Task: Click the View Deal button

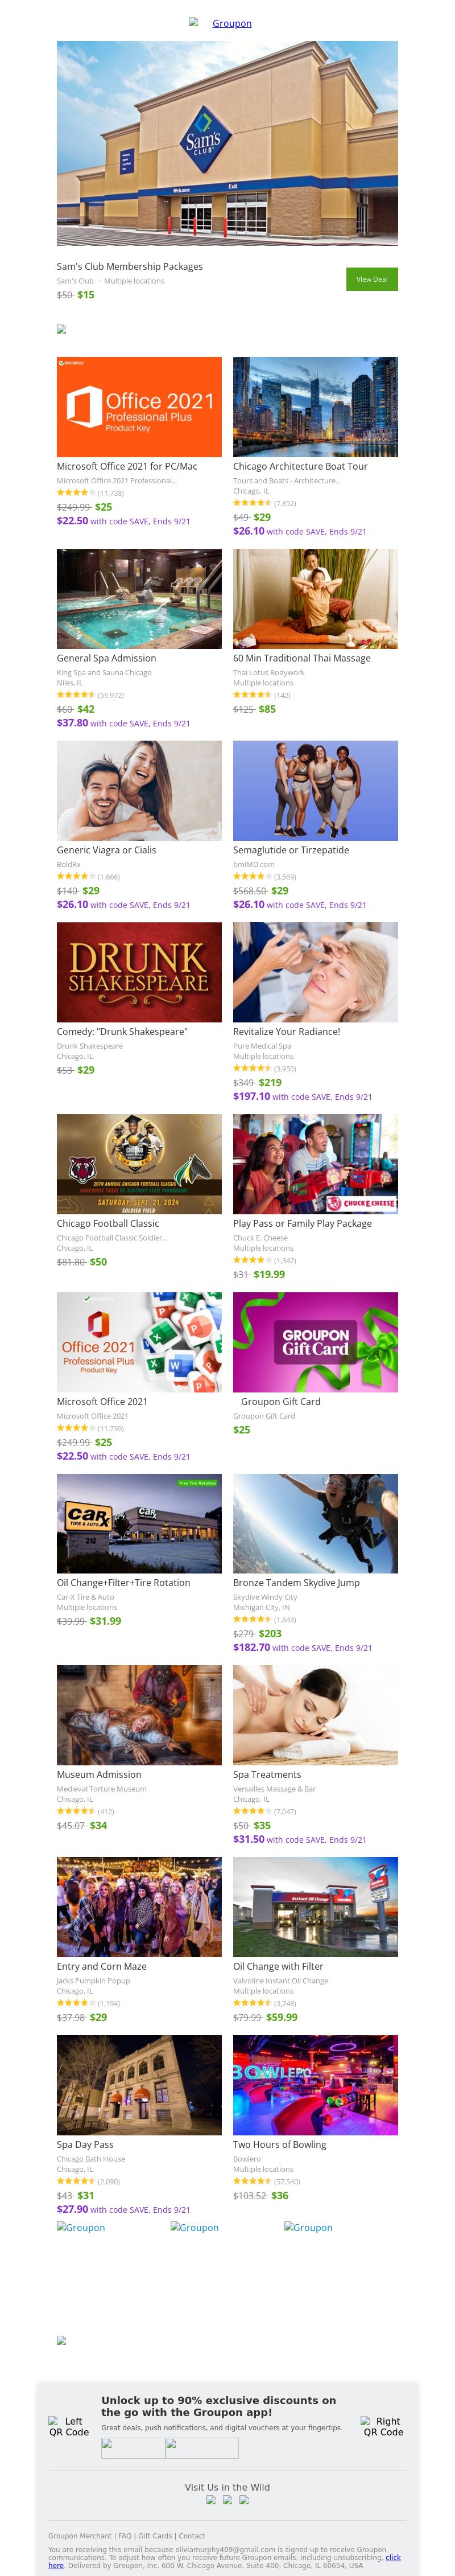Action: tap(371, 279)
